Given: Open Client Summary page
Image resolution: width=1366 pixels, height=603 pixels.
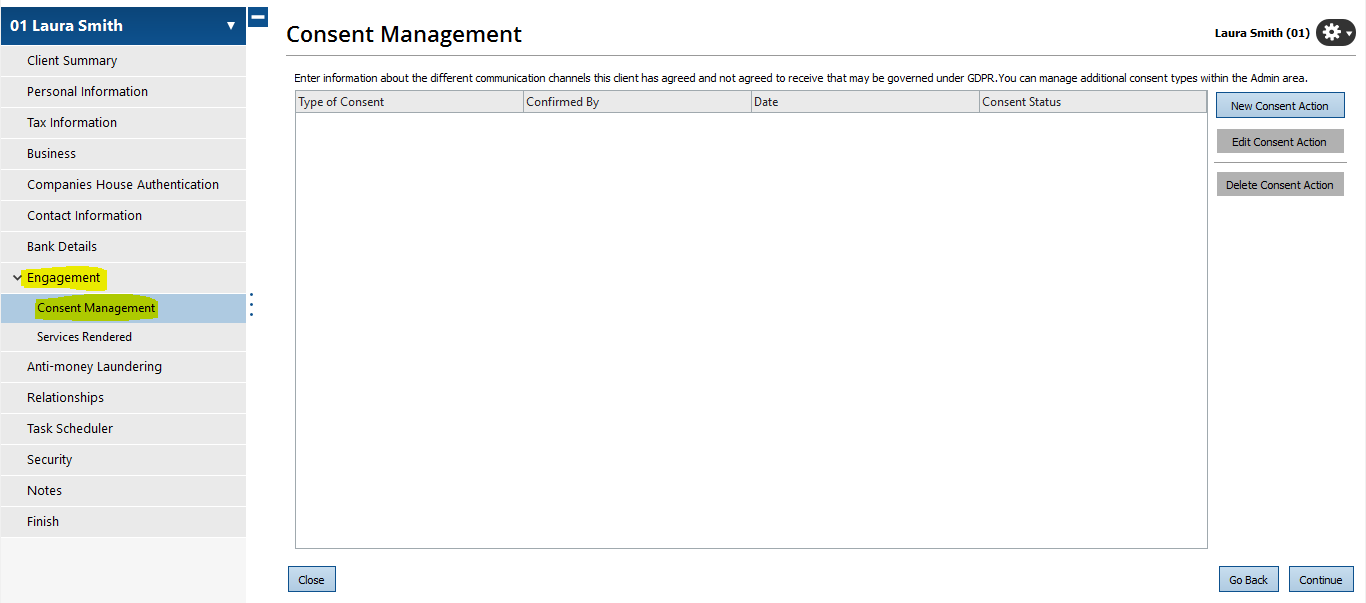Looking at the screenshot, I should [x=72, y=61].
